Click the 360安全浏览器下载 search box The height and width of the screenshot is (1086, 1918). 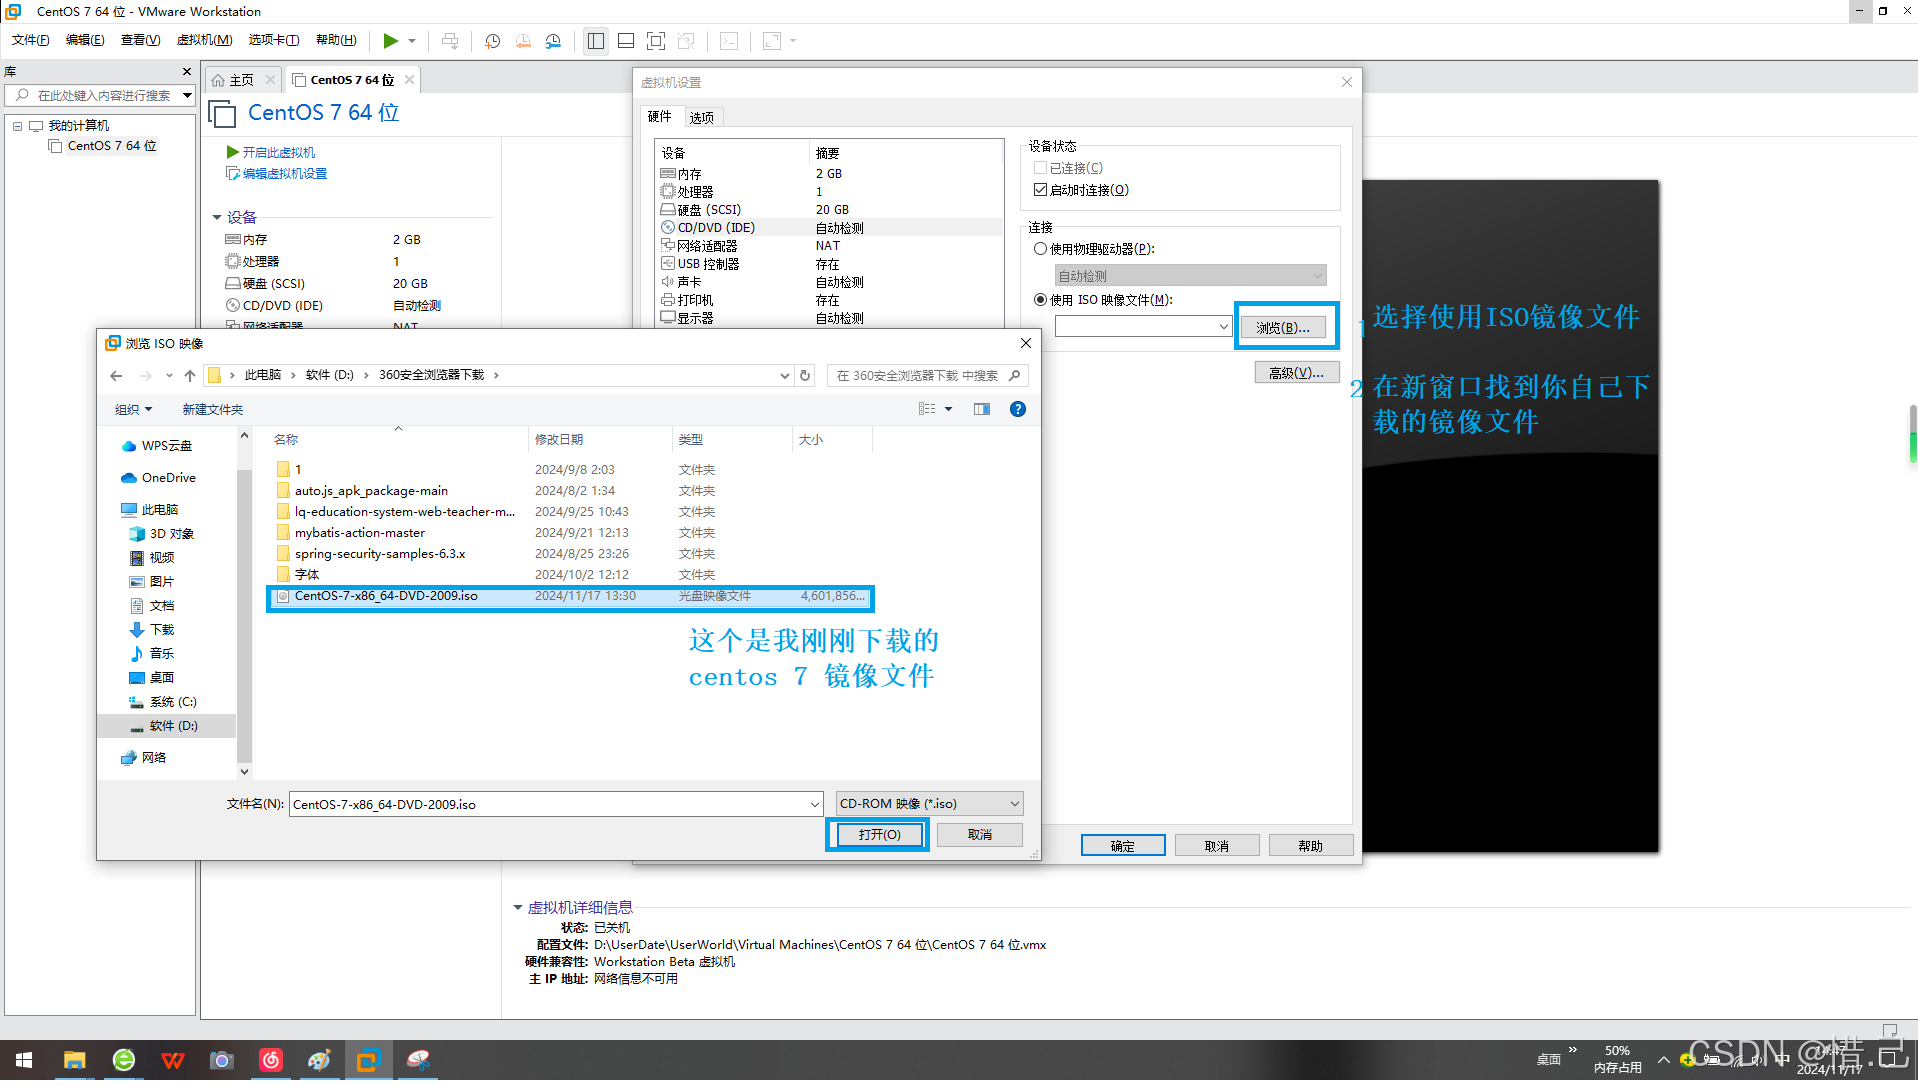tap(916, 376)
